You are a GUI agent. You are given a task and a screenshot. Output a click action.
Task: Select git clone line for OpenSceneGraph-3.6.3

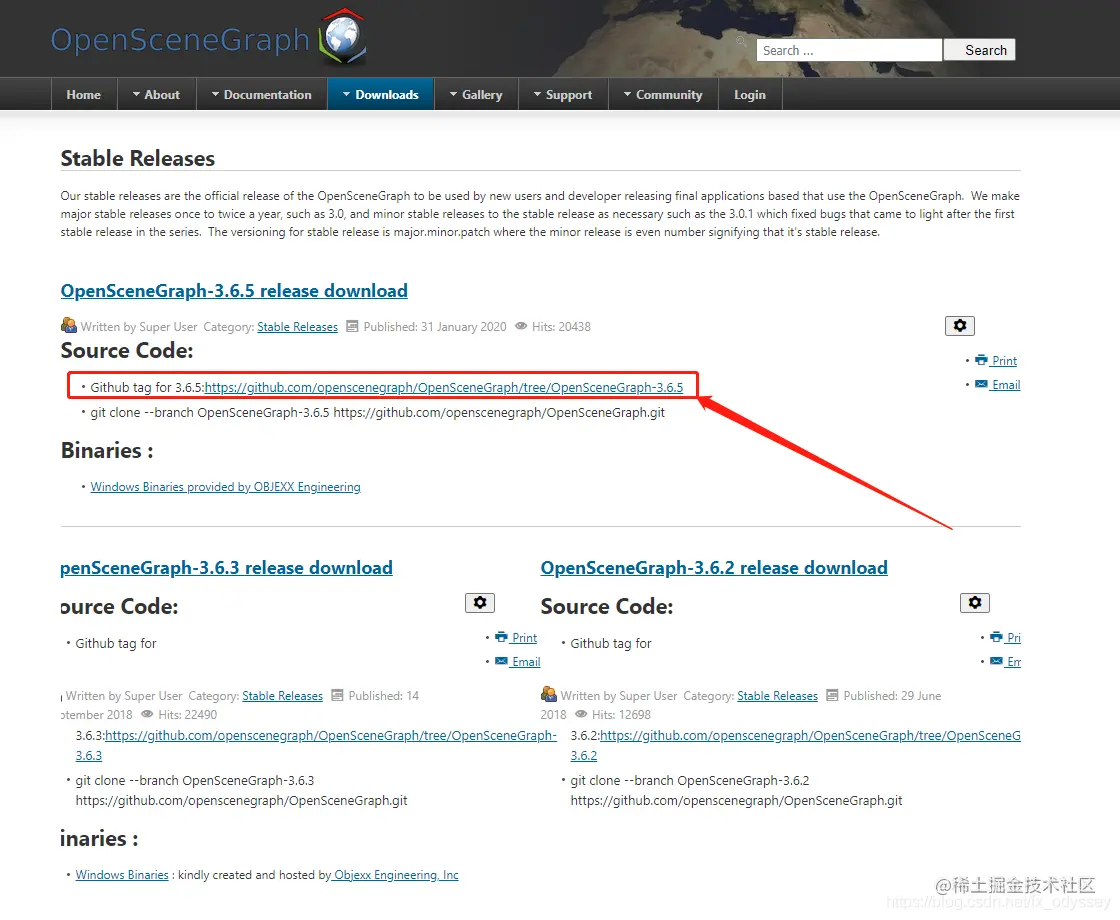[241, 791]
